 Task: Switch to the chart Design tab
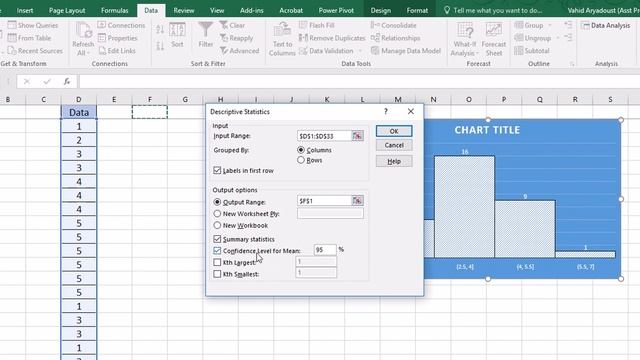coord(381,10)
